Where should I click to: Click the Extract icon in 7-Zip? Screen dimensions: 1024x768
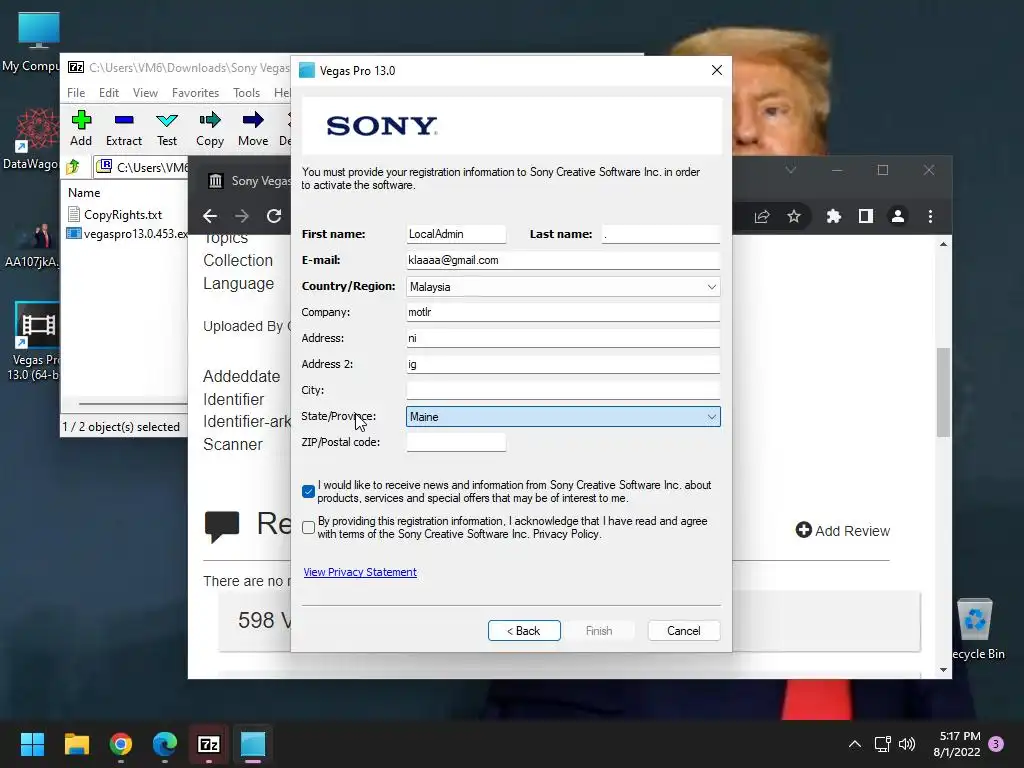123,120
